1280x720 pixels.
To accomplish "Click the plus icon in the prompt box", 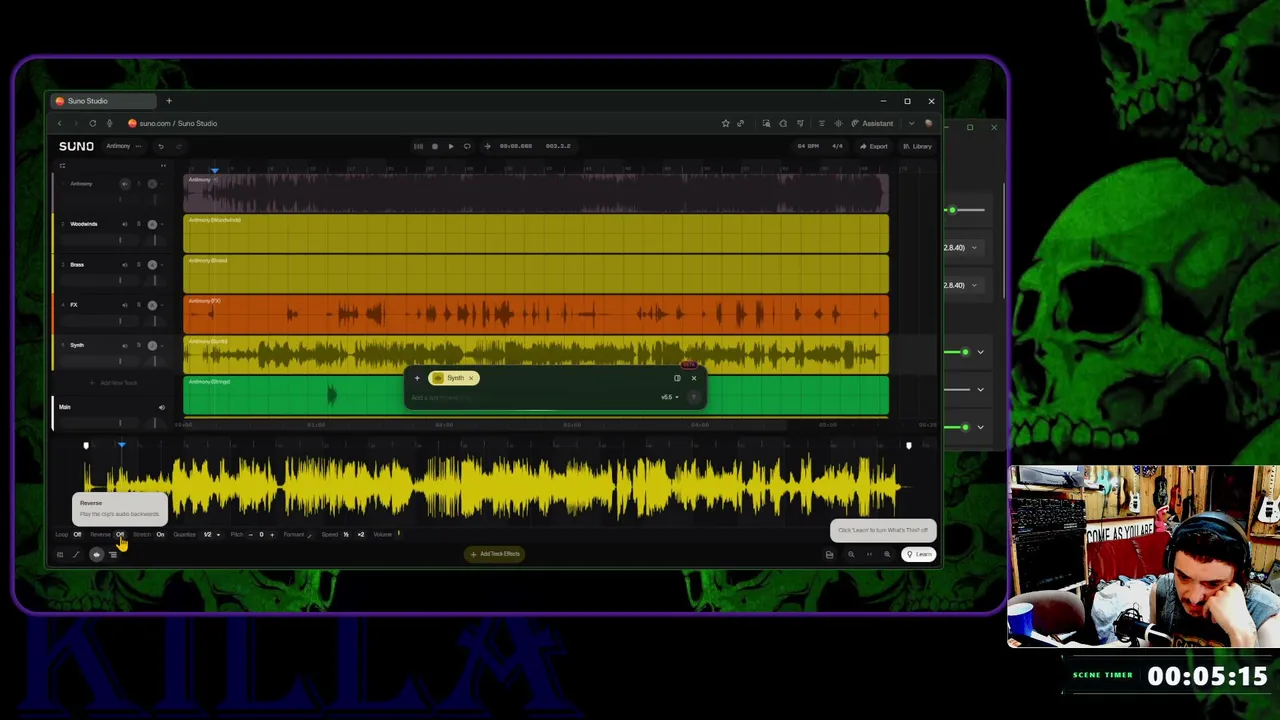I will tap(417, 378).
